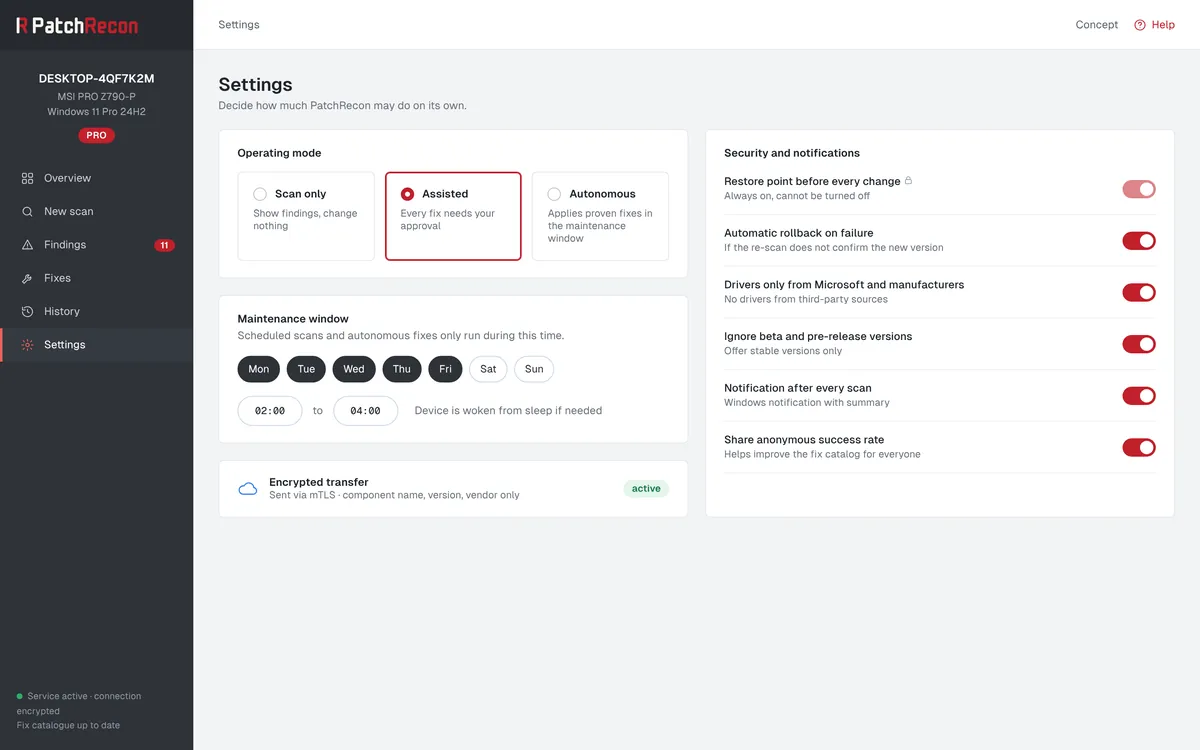The image size is (1200, 750).
Task: Click the Encrypted transfer cloud icon
Action: (x=248, y=489)
